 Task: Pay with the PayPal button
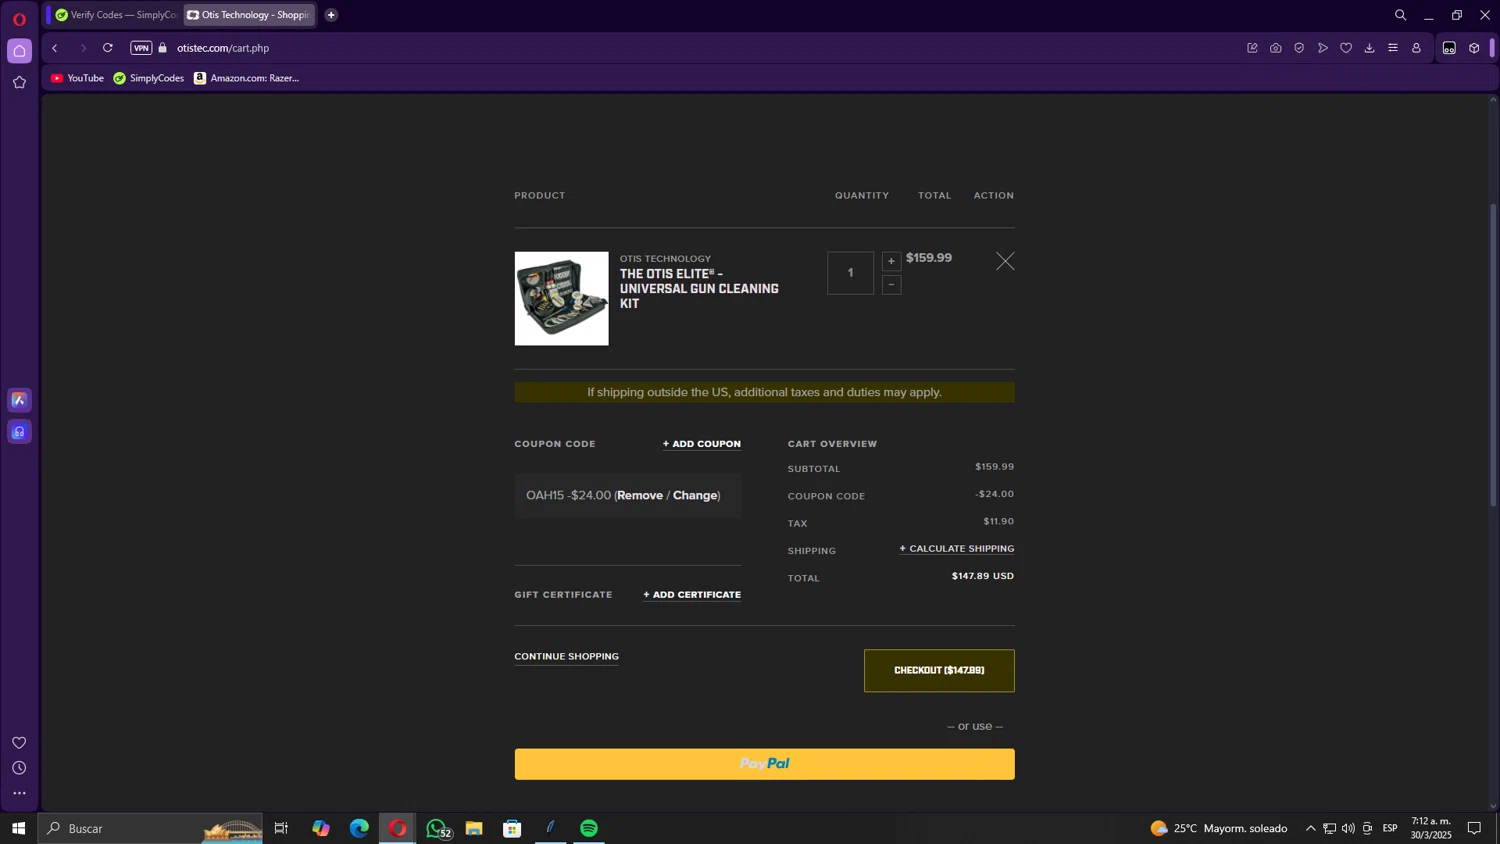coord(764,764)
